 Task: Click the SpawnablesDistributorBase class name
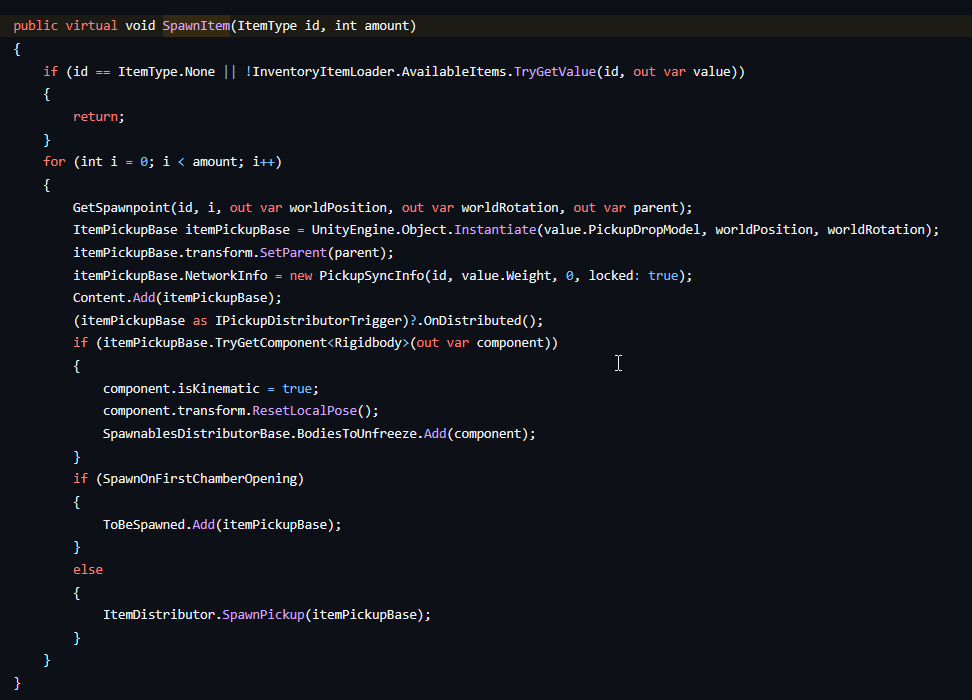coord(196,434)
